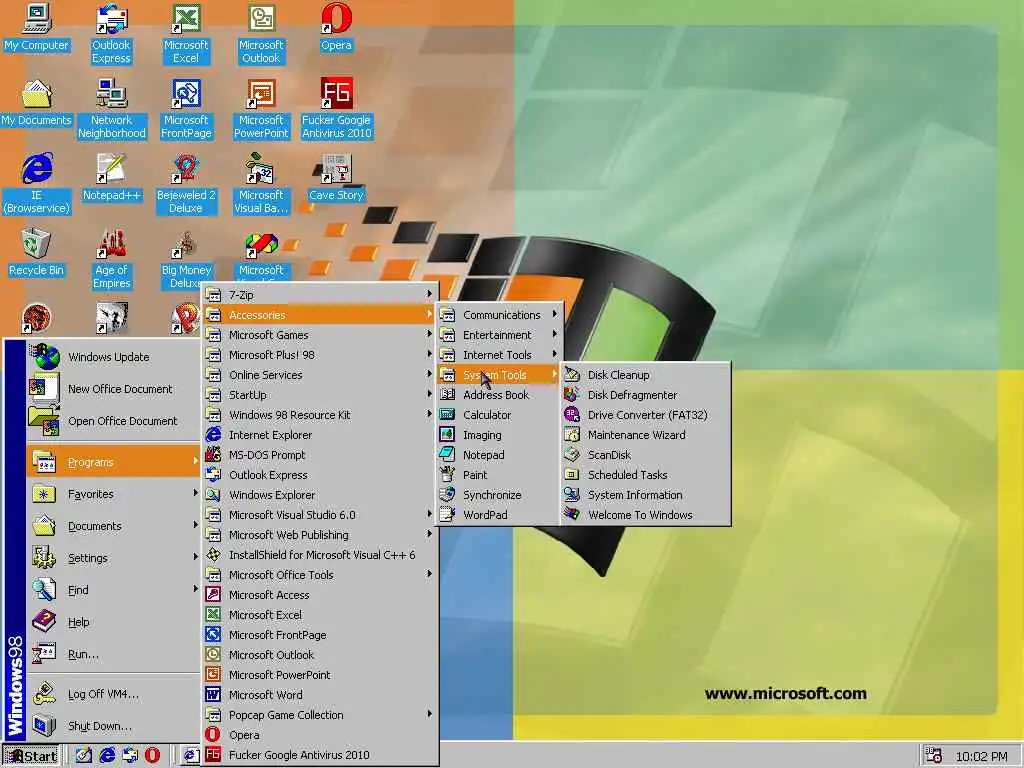Click the Start button
1024x768 pixels.
coord(31,756)
